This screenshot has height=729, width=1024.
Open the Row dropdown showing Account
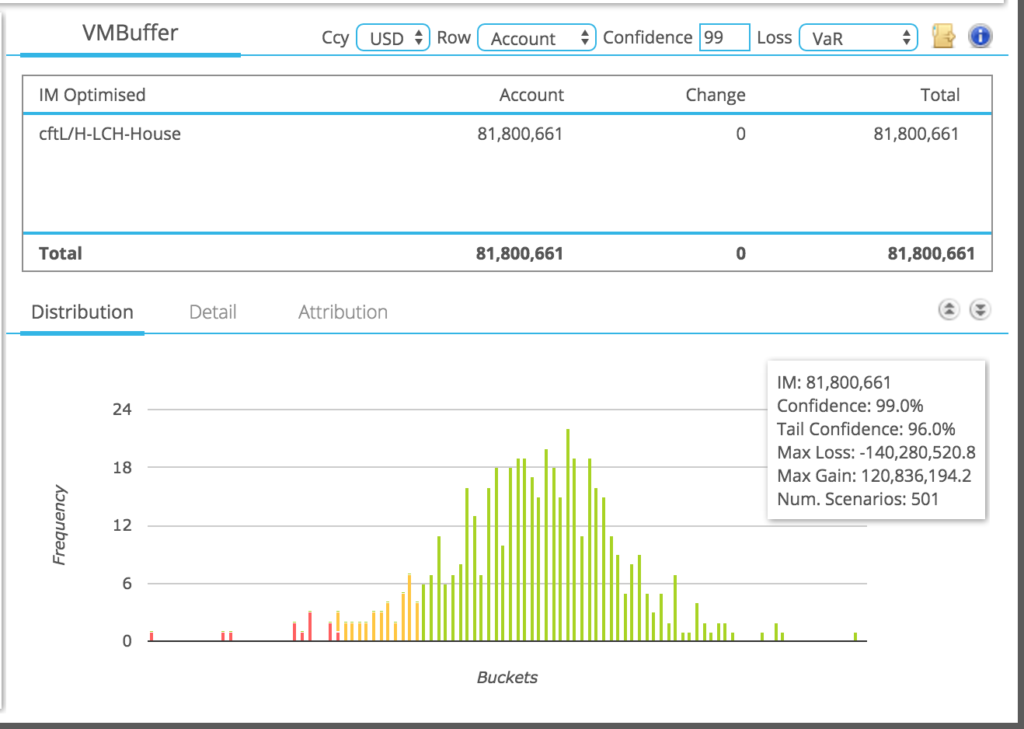tap(537, 38)
